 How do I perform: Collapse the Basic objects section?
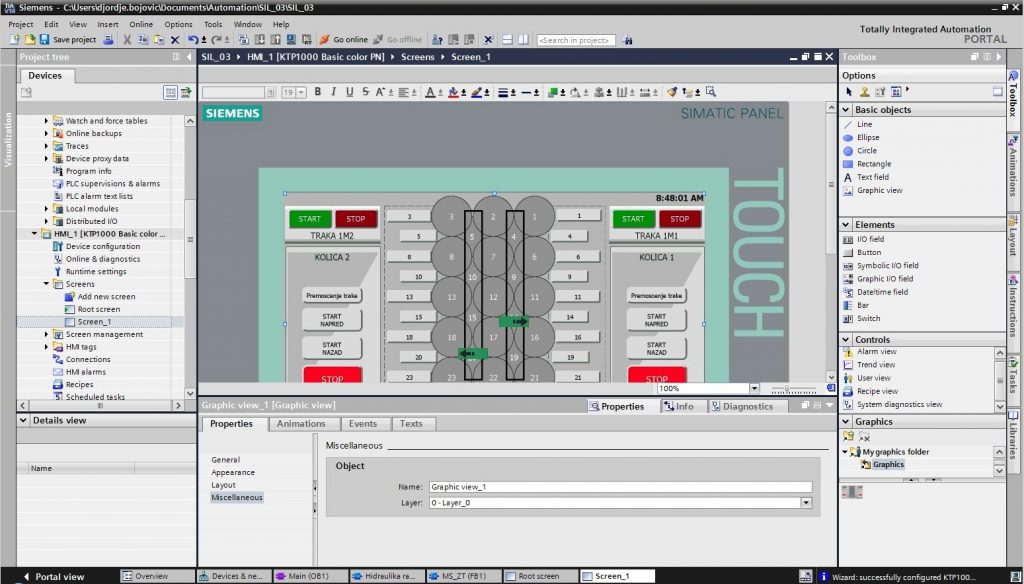[845, 110]
